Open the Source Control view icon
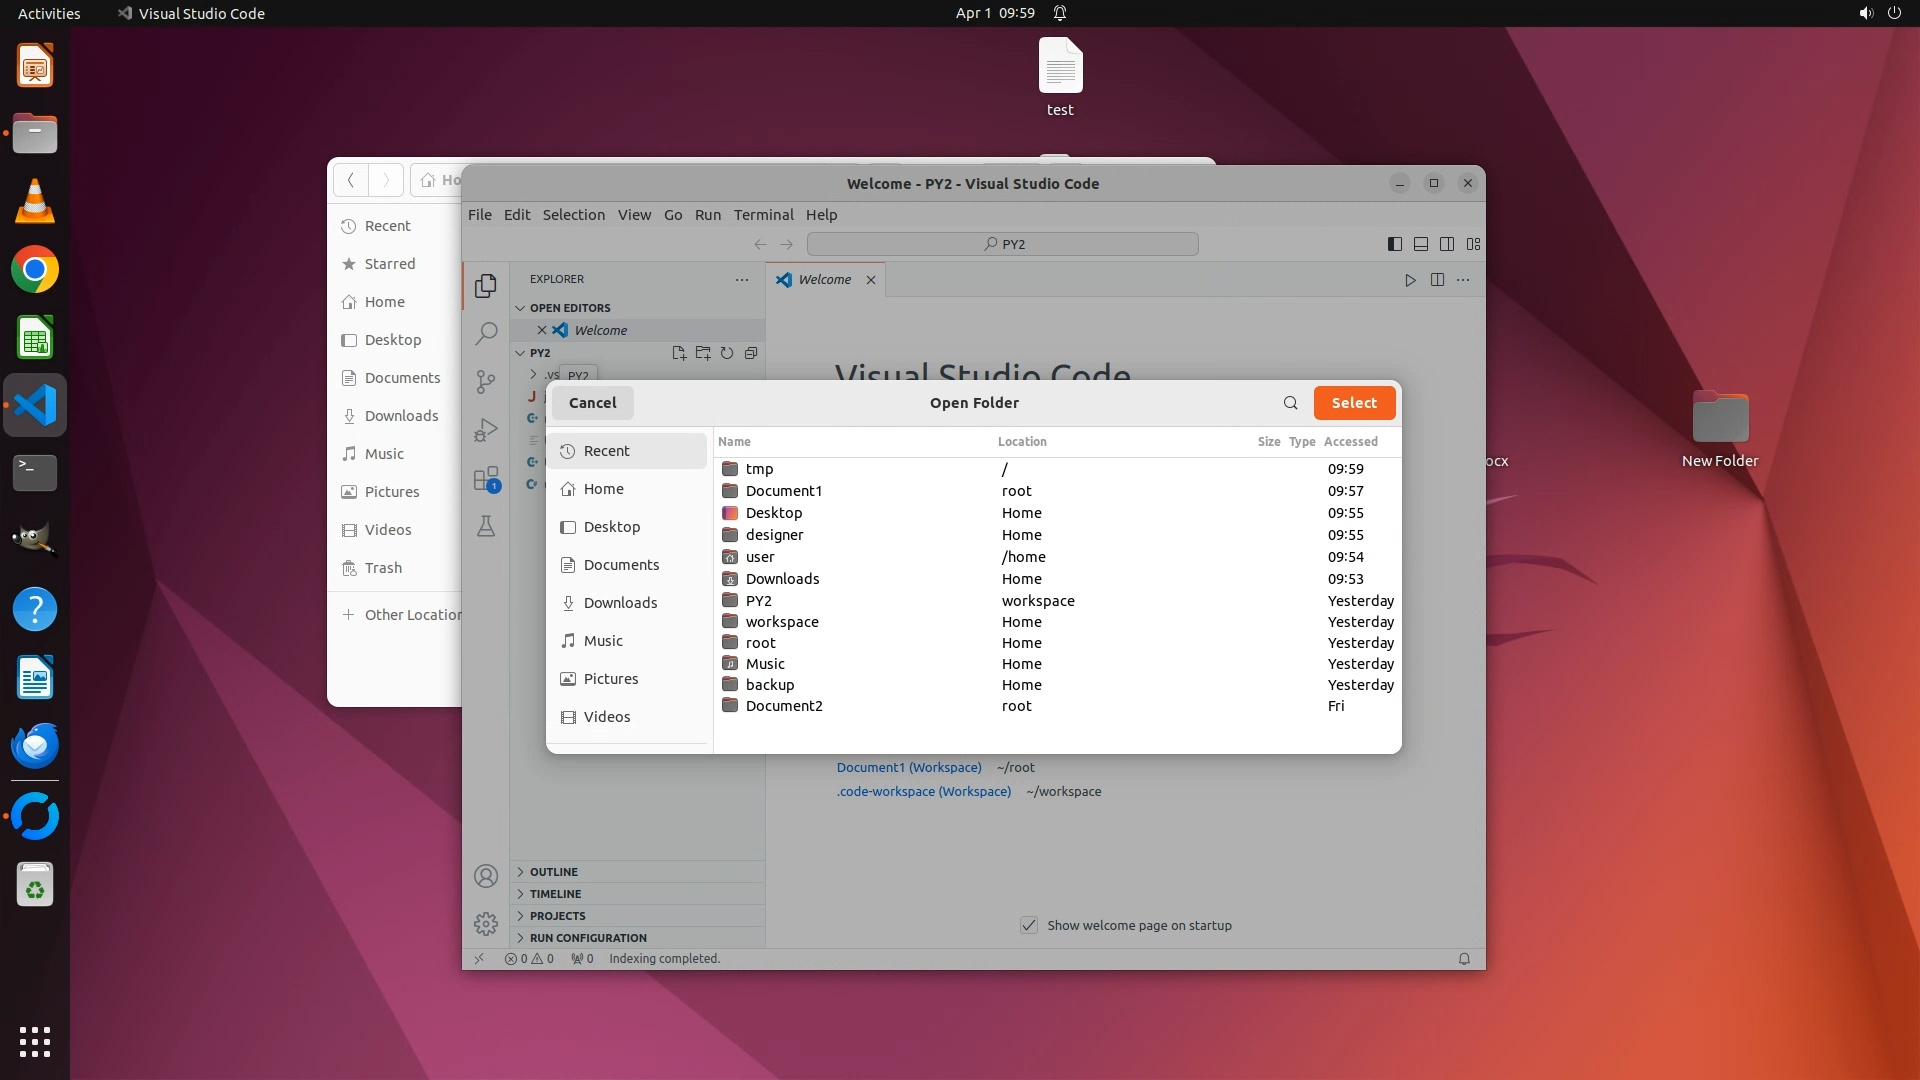 coord(486,381)
